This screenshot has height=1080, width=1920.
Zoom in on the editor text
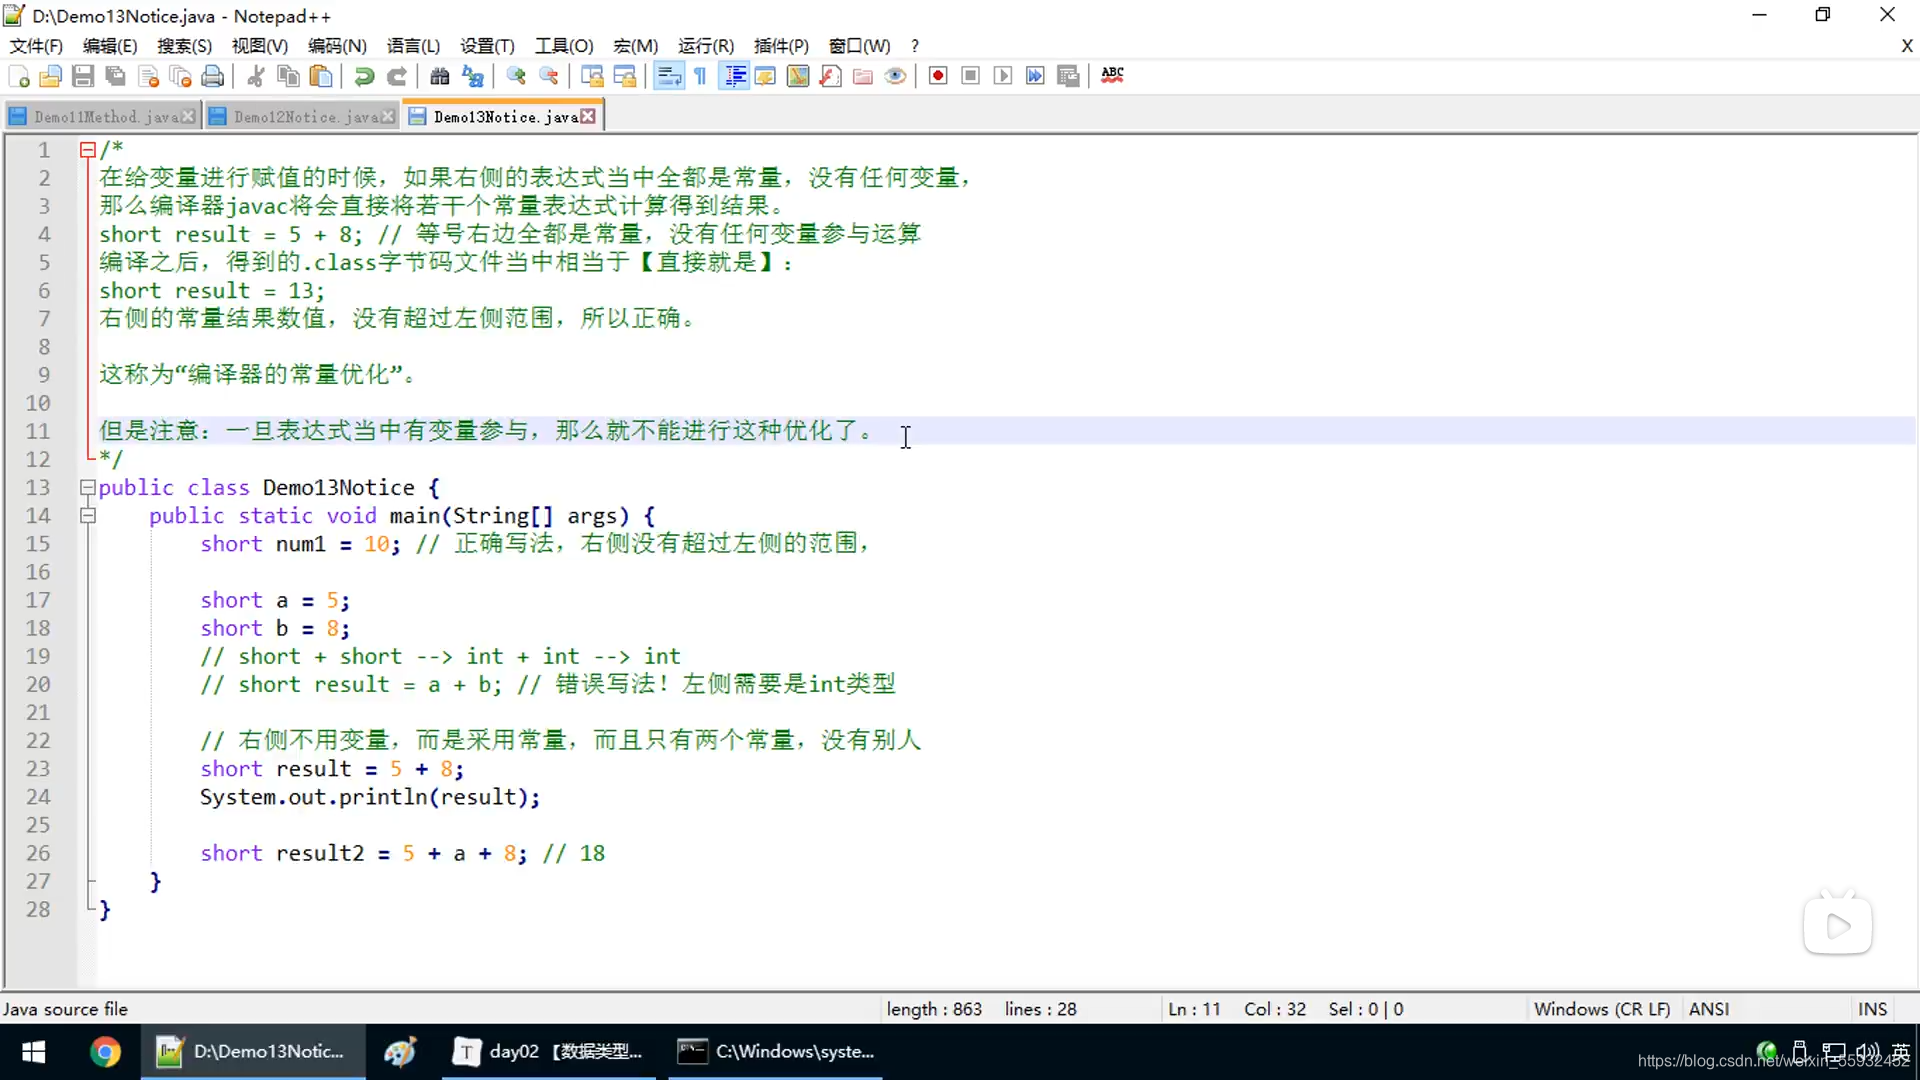516,76
